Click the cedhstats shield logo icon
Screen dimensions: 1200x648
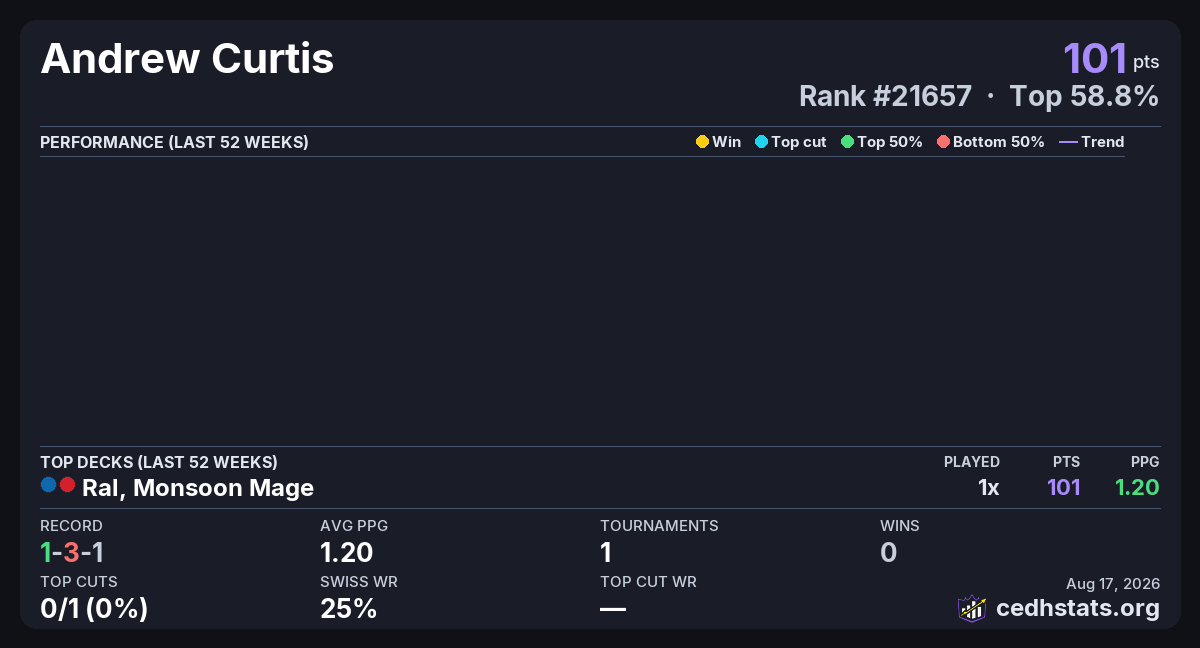pyautogui.click(x=972, y=608)
